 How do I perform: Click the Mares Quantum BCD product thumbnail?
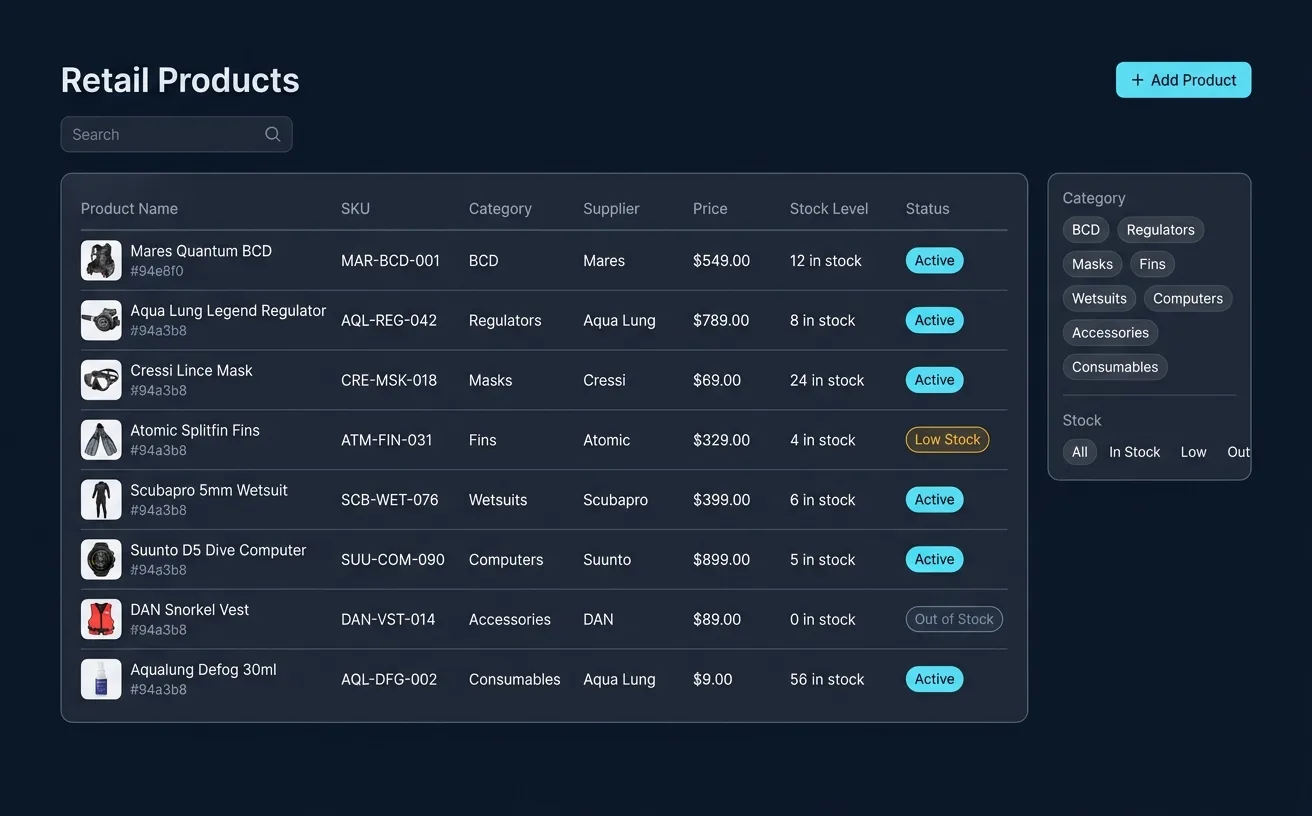[x=101, y=260]
